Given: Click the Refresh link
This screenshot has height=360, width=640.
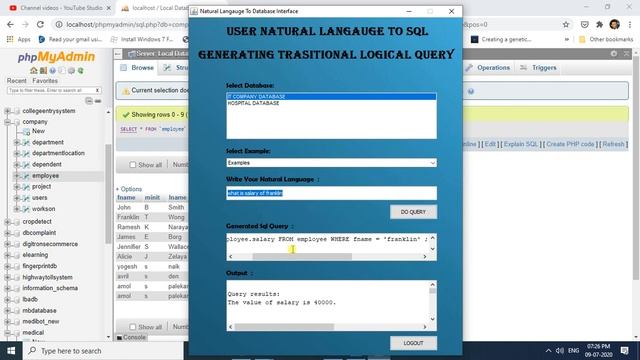Looking at the screenshot, I should (613, 144).
